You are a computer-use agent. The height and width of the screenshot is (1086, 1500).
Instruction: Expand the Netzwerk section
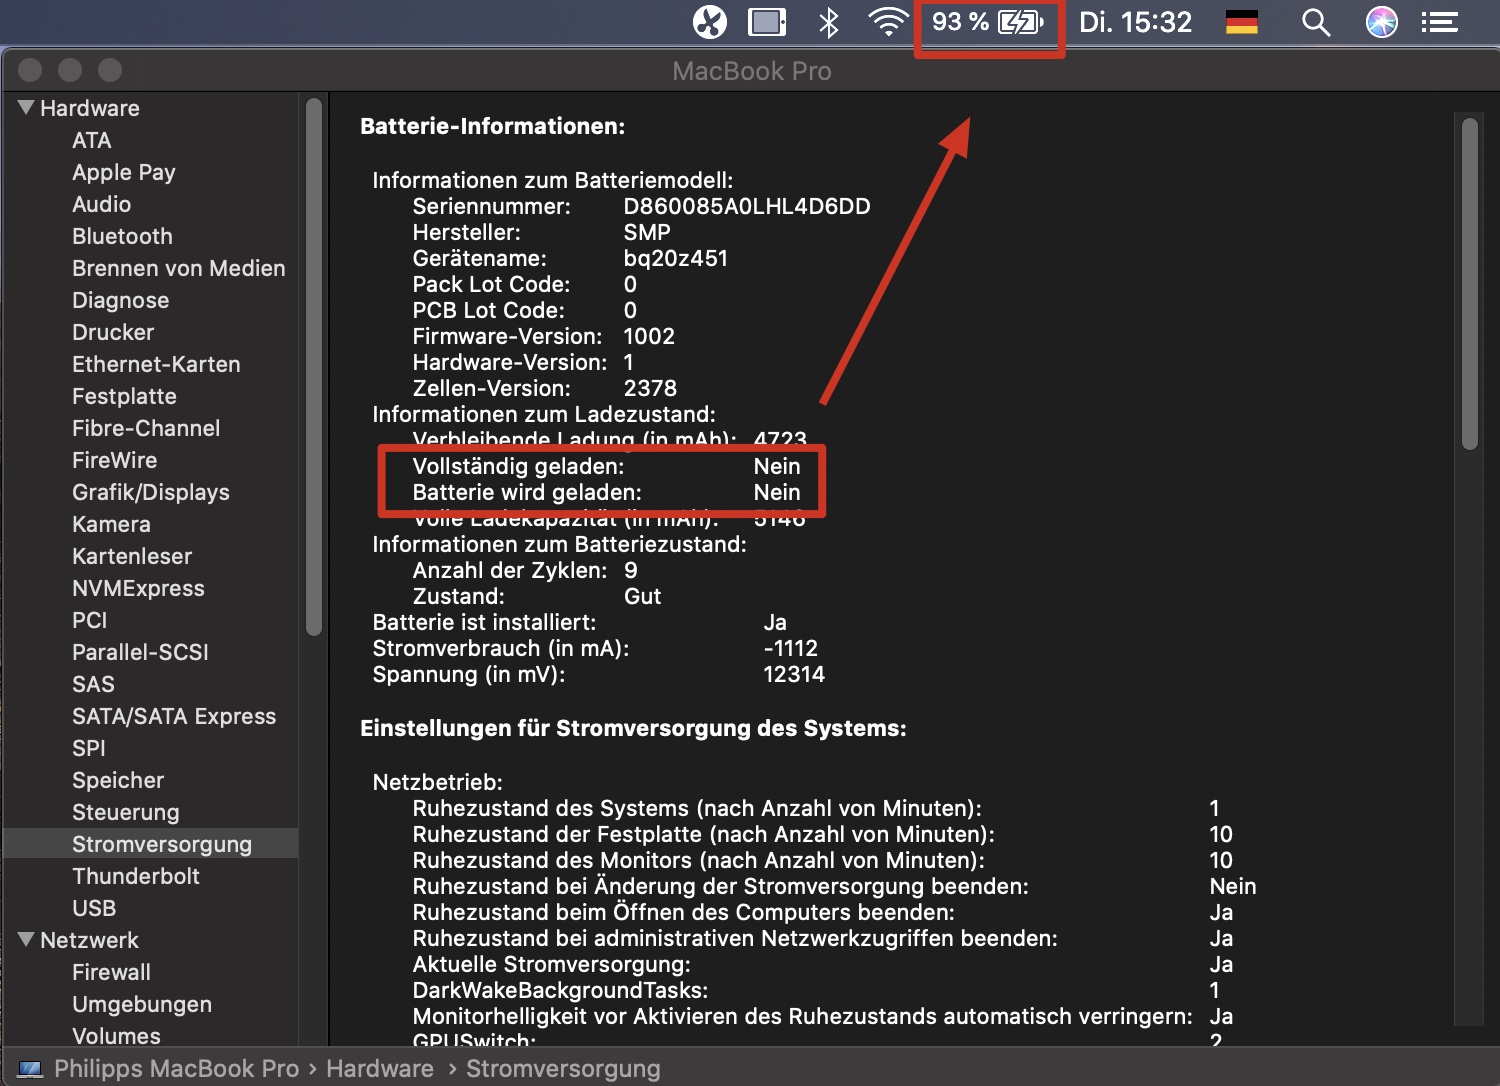pyautogui.click(x=25, y=939)
